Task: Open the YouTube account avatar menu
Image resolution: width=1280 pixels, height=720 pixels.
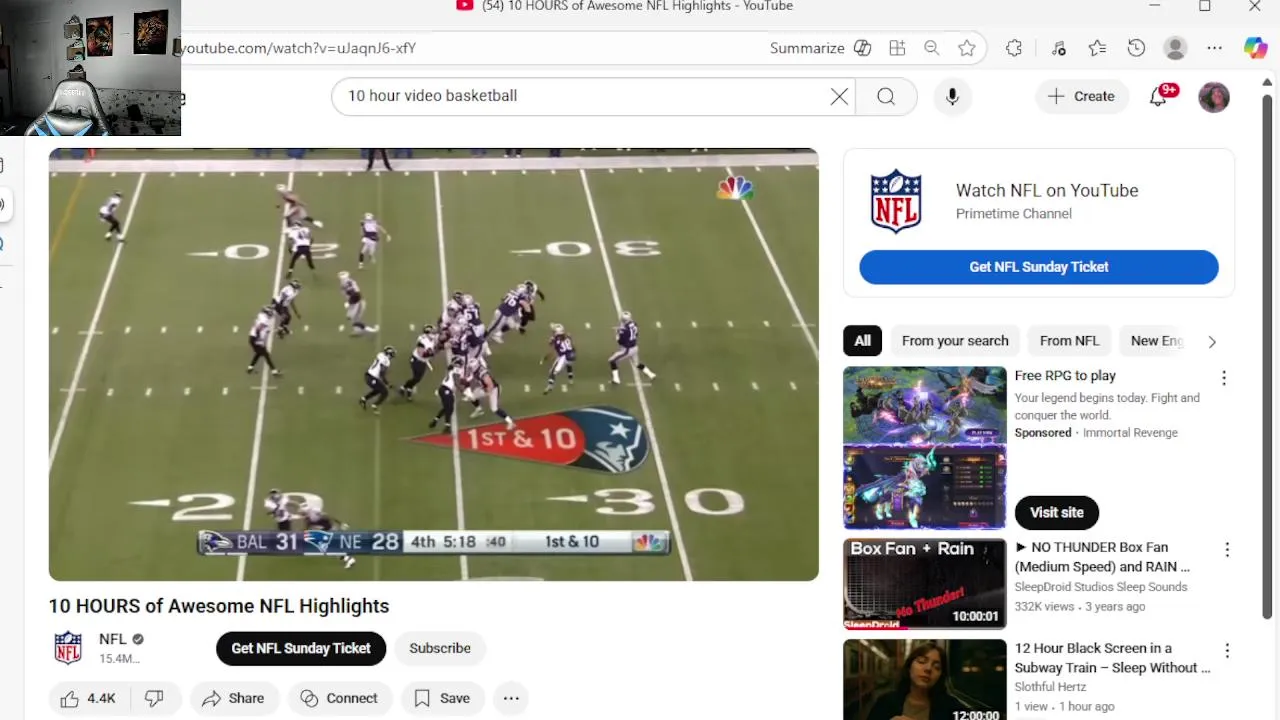Action: click(x=1214, y=97)
